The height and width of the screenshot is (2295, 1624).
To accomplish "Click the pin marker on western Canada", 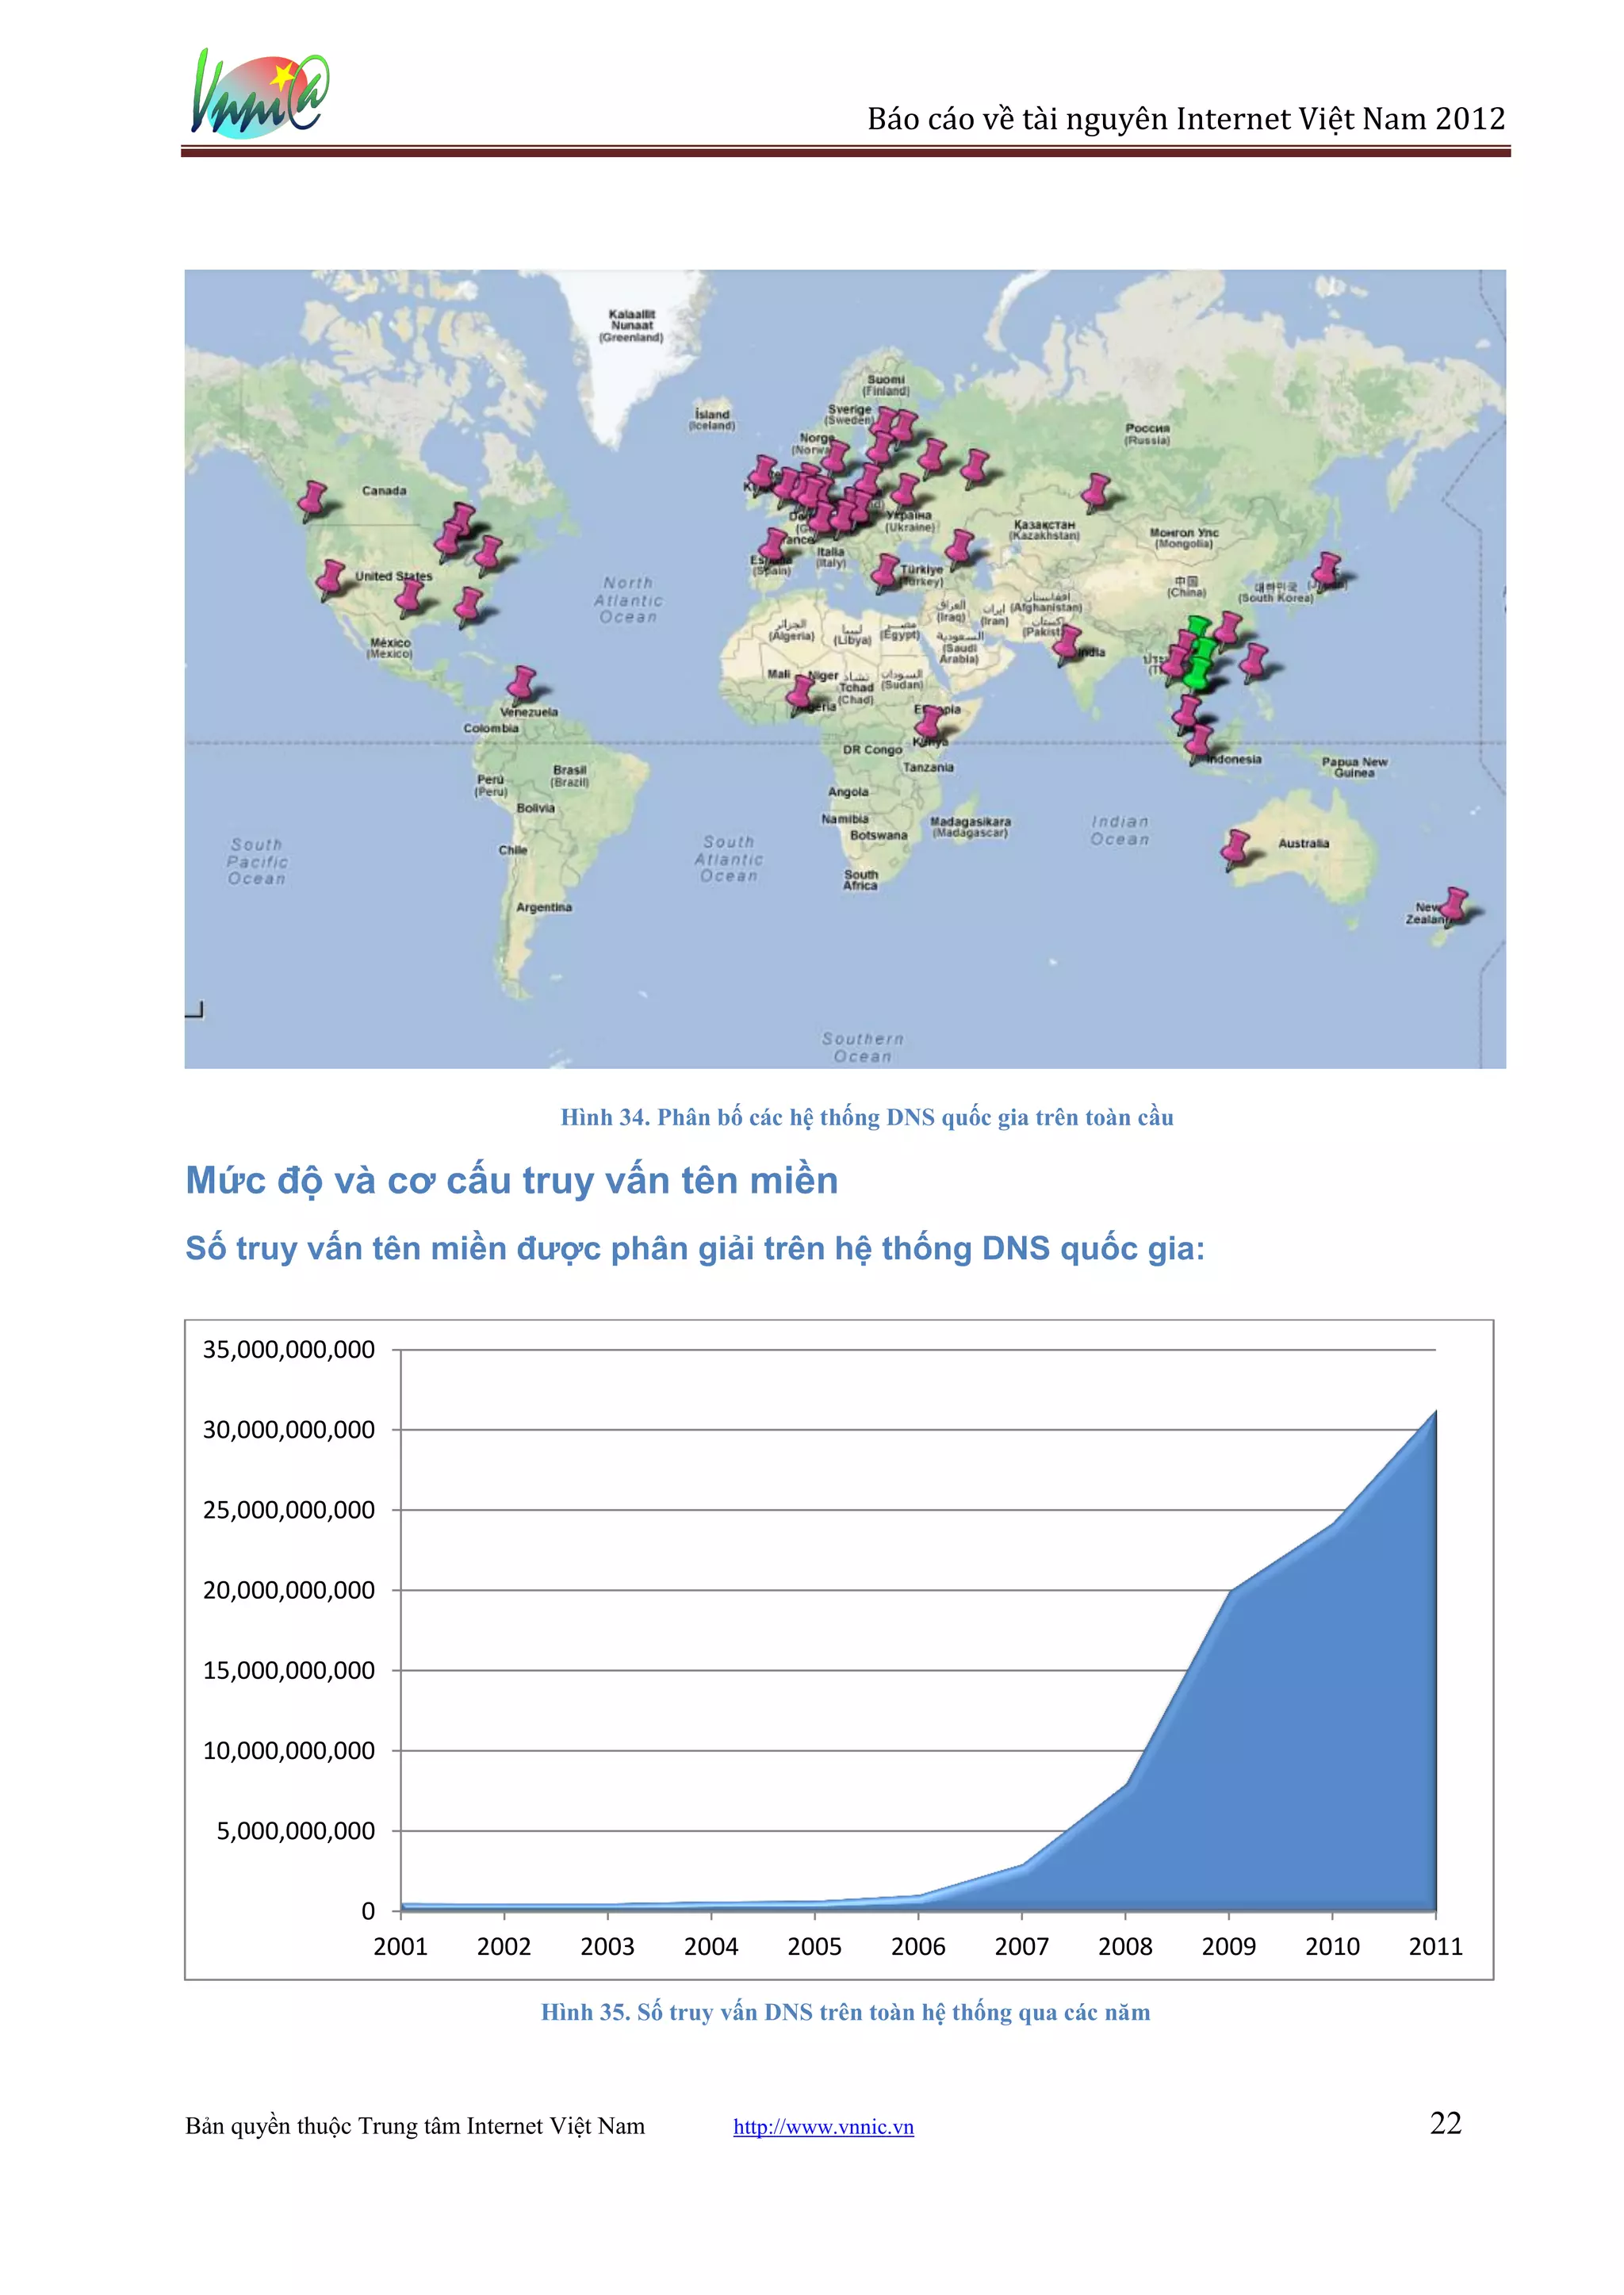I will click(x=313, y=500).
